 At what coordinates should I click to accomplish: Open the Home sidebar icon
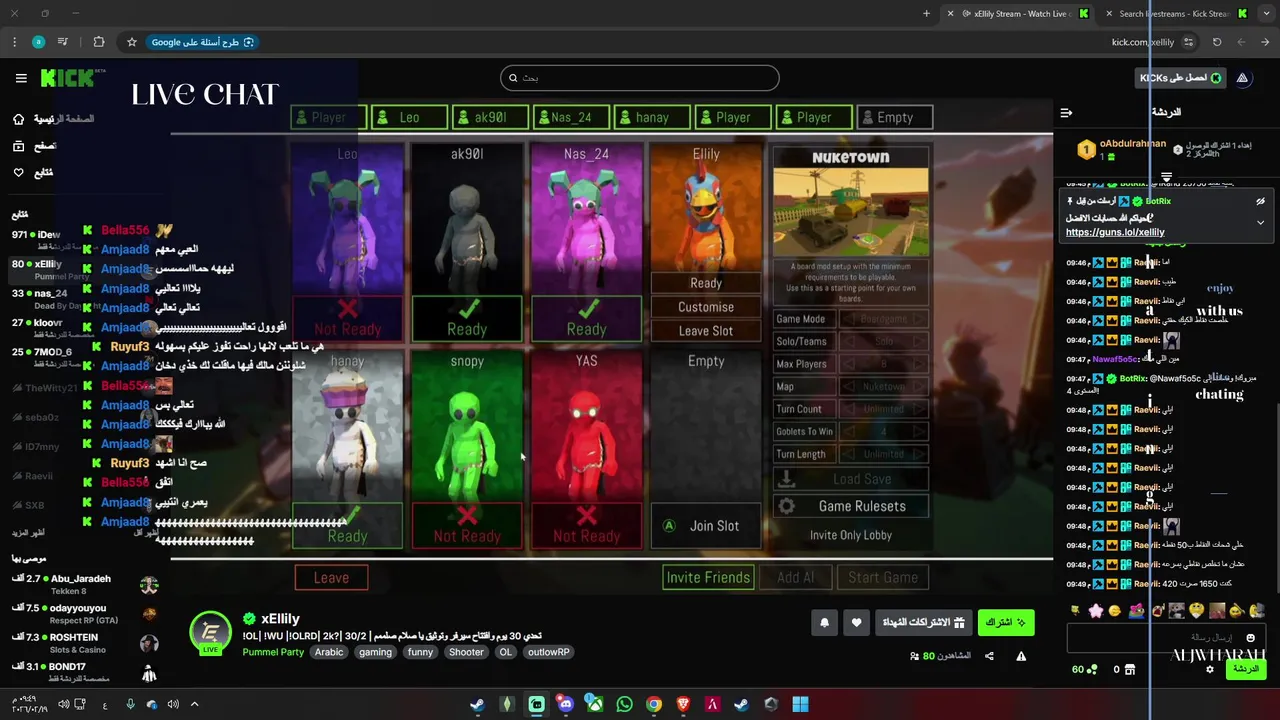pyautogui.click(x=18, y=119)
